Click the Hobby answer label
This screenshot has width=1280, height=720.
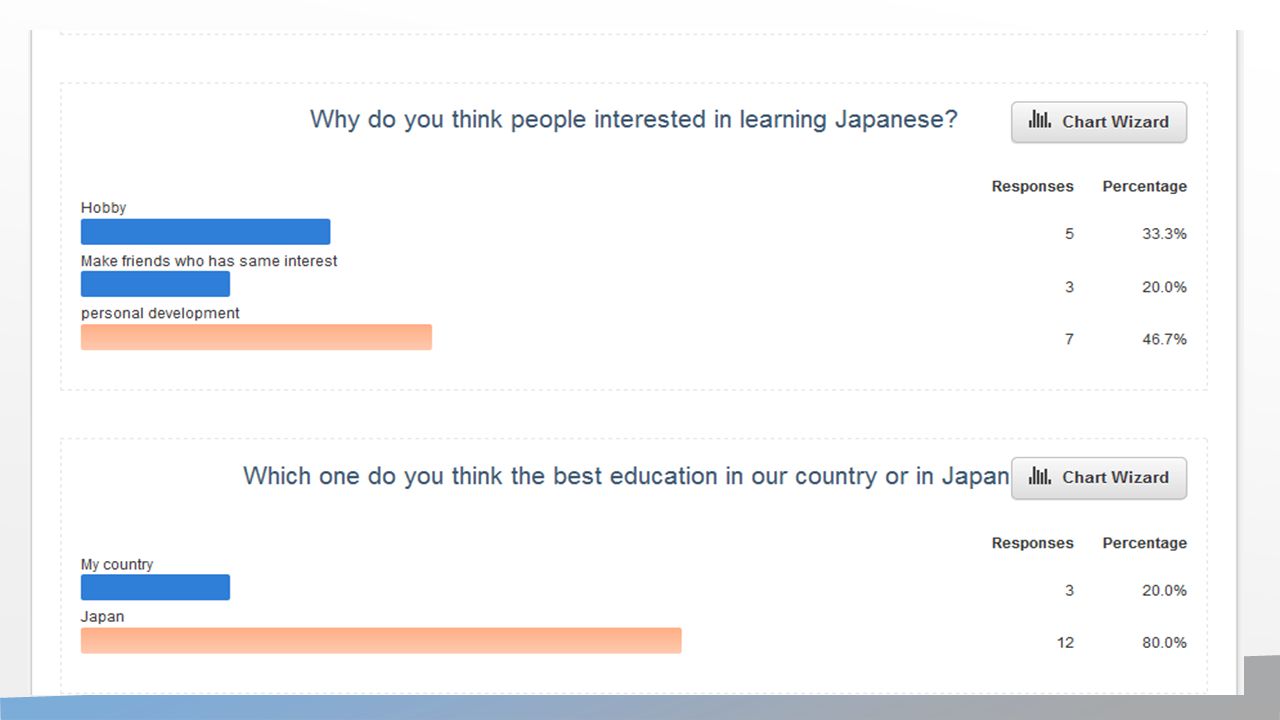click(104, 208)
